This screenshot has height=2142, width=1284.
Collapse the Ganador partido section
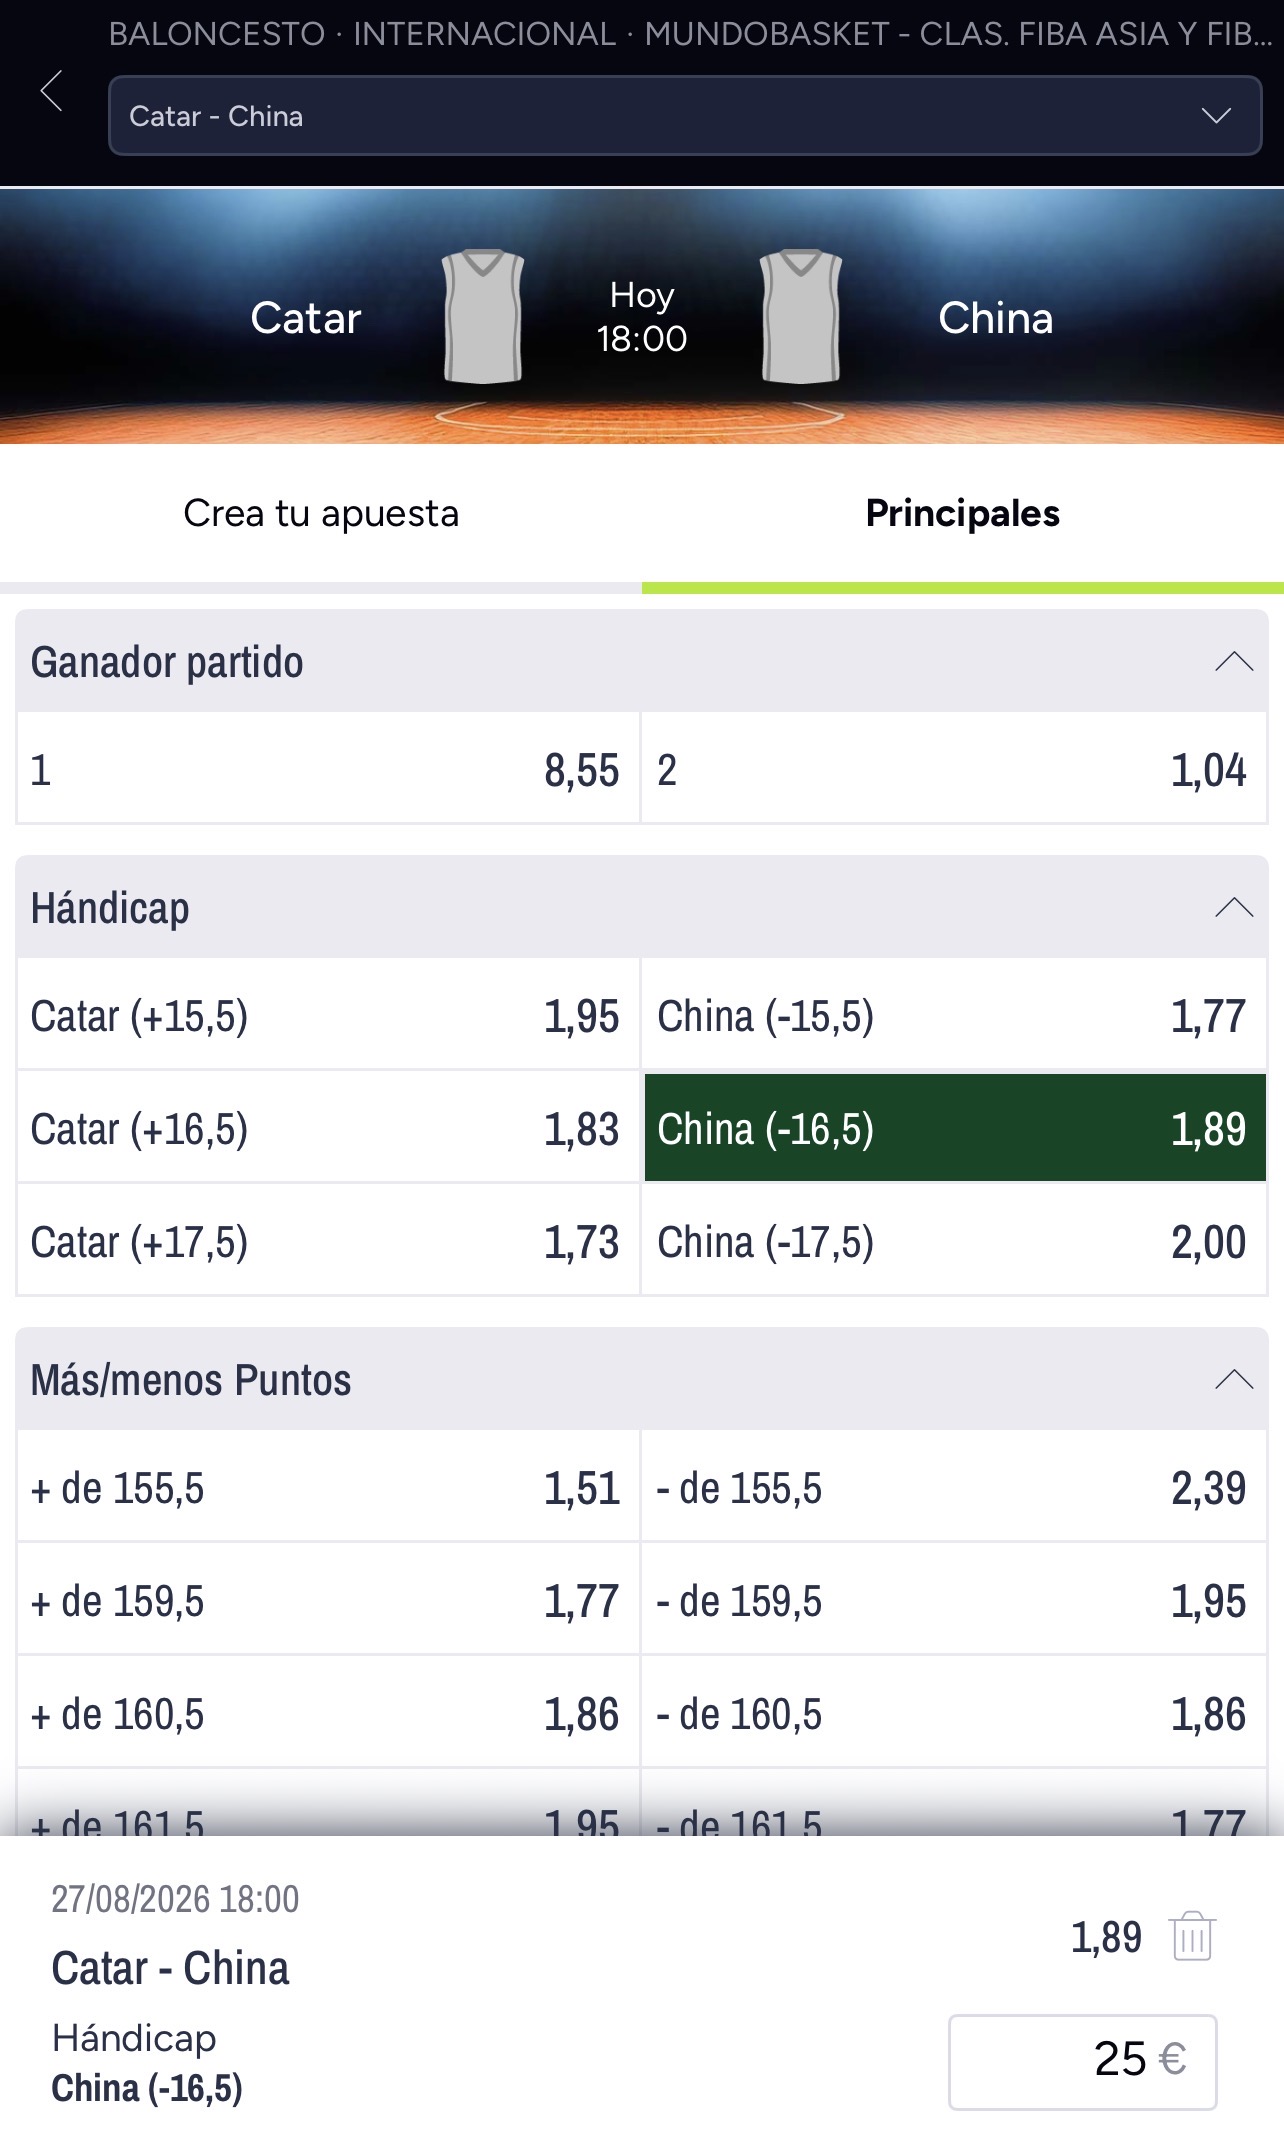point(1234,661)
